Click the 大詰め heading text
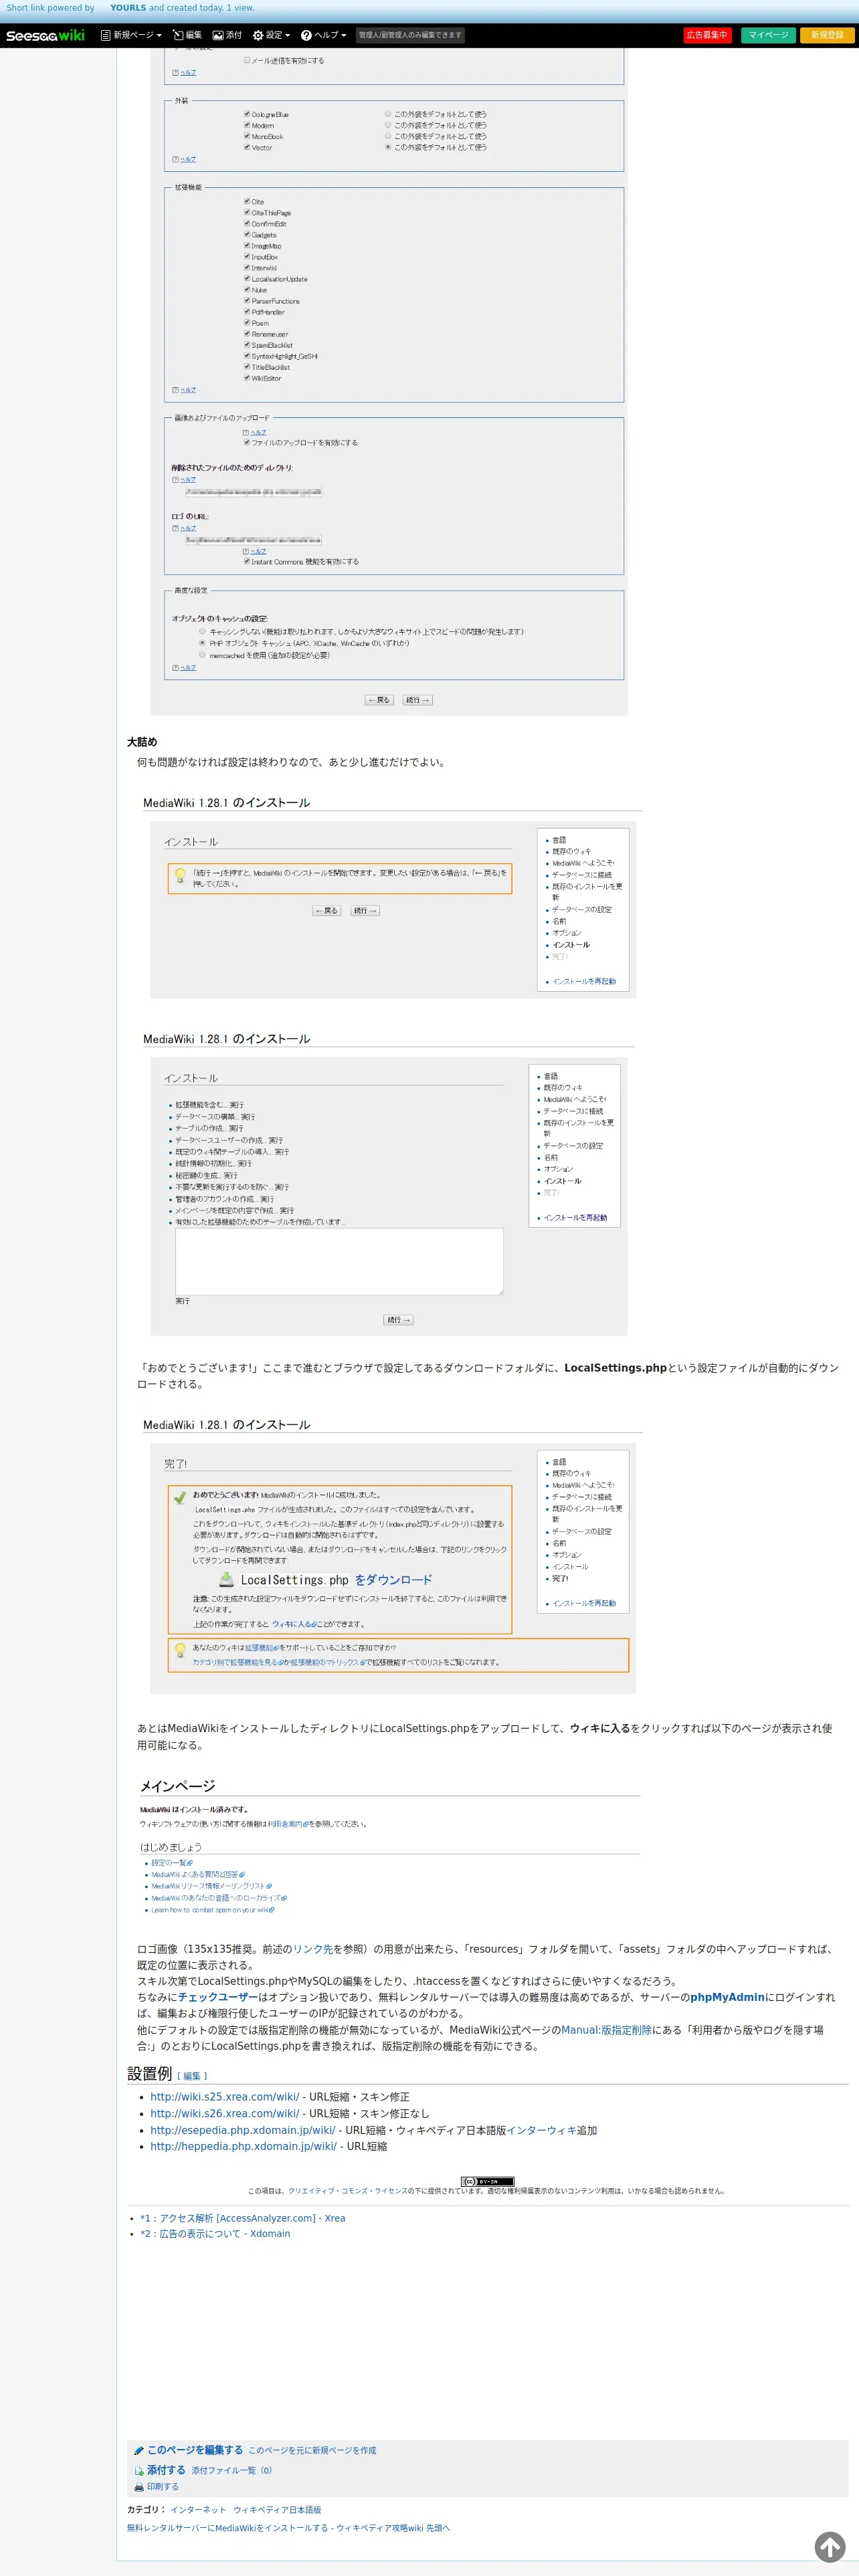Screen dimensions: 859x2576 [x=142, y=742]
